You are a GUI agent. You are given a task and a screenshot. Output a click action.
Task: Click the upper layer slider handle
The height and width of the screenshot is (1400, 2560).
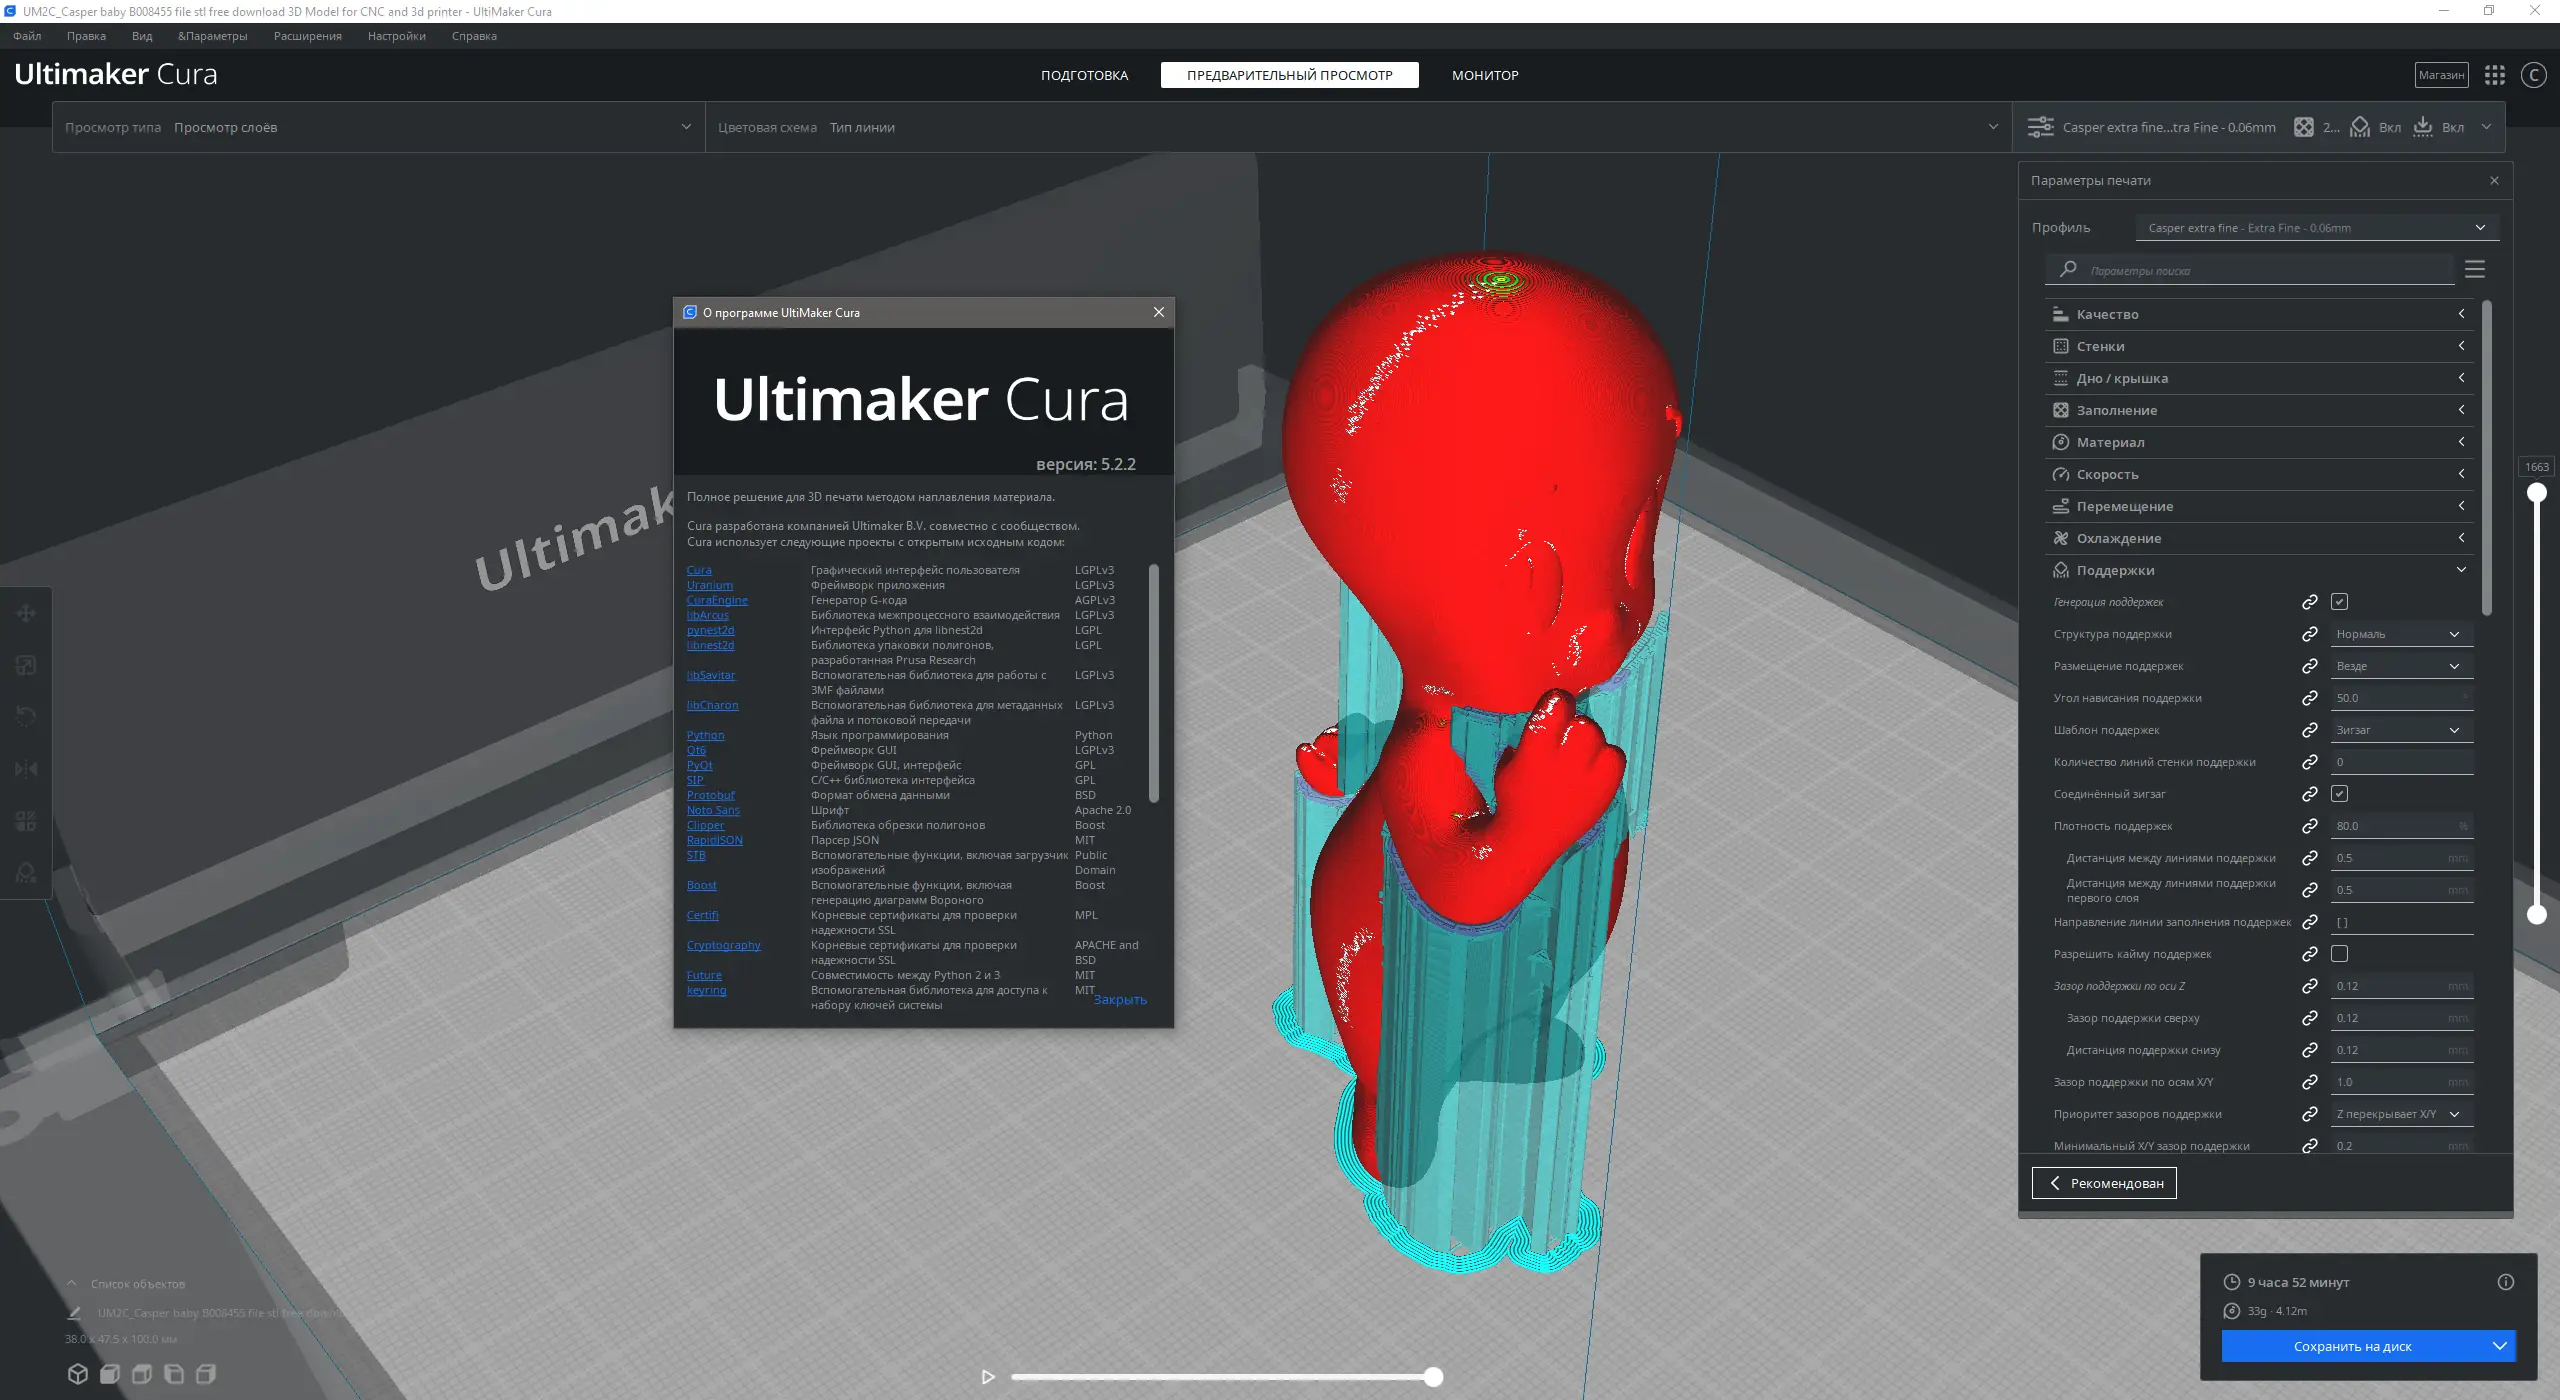coord(2537,492)
